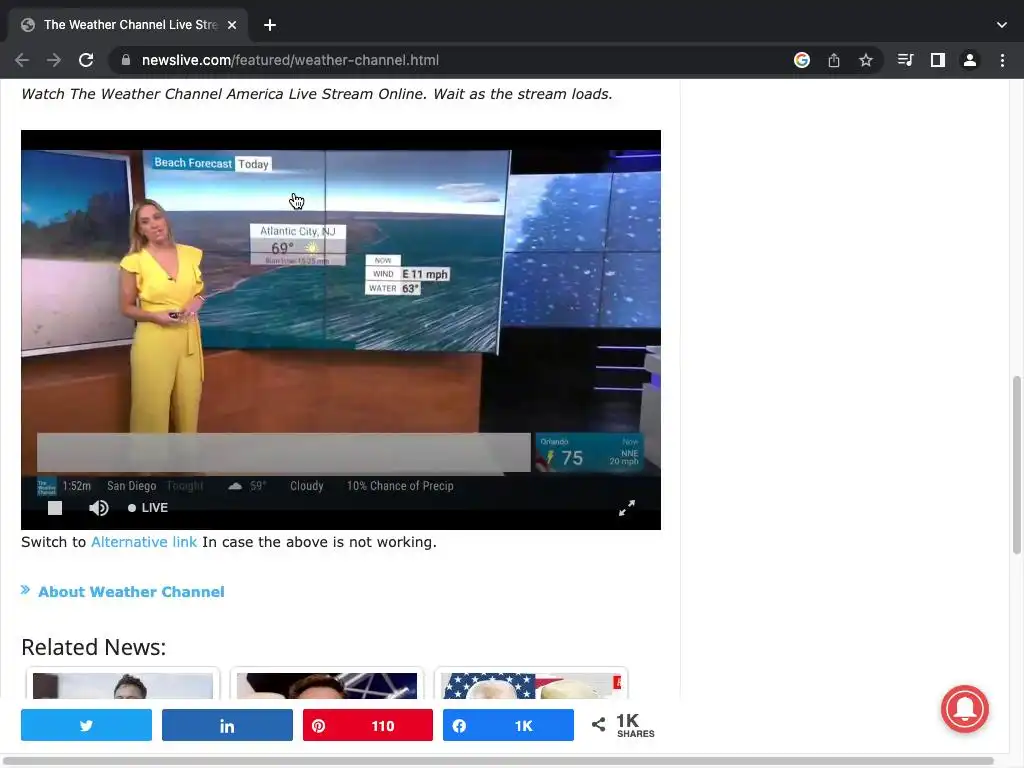Toggle the browser side panel
Screen dimensions: 1024x768
[938, 60]
